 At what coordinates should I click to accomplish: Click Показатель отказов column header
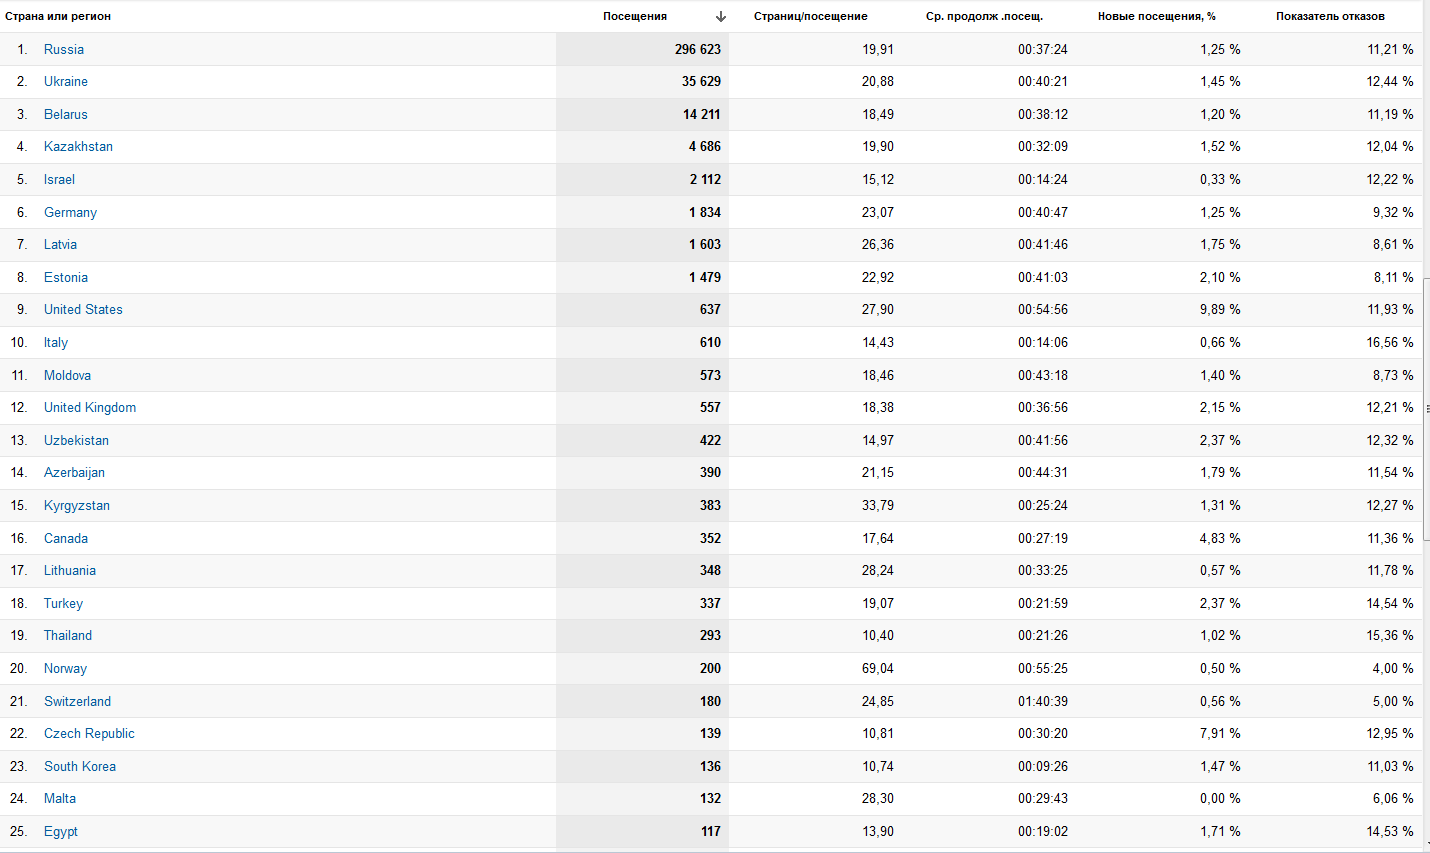pyautogui.click(x=1330, y=16)
